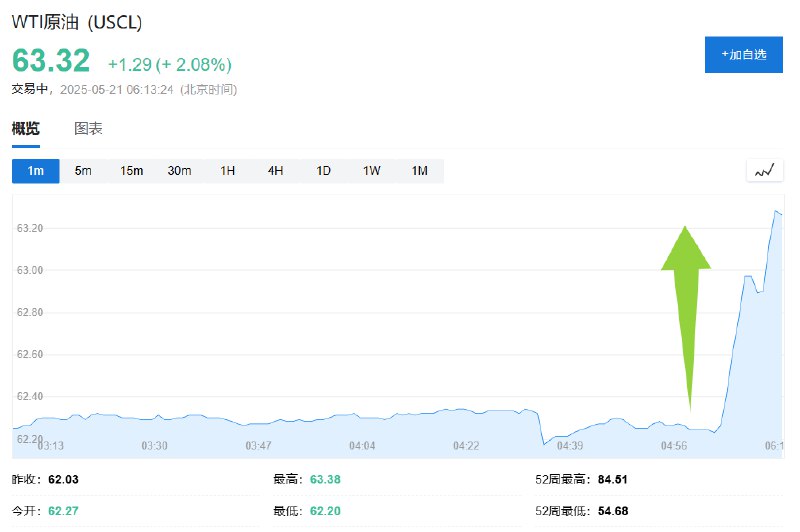This screenshot has width=800, height=532.
Task: Select the 1m interval
Action: click(x=36, y=171)
